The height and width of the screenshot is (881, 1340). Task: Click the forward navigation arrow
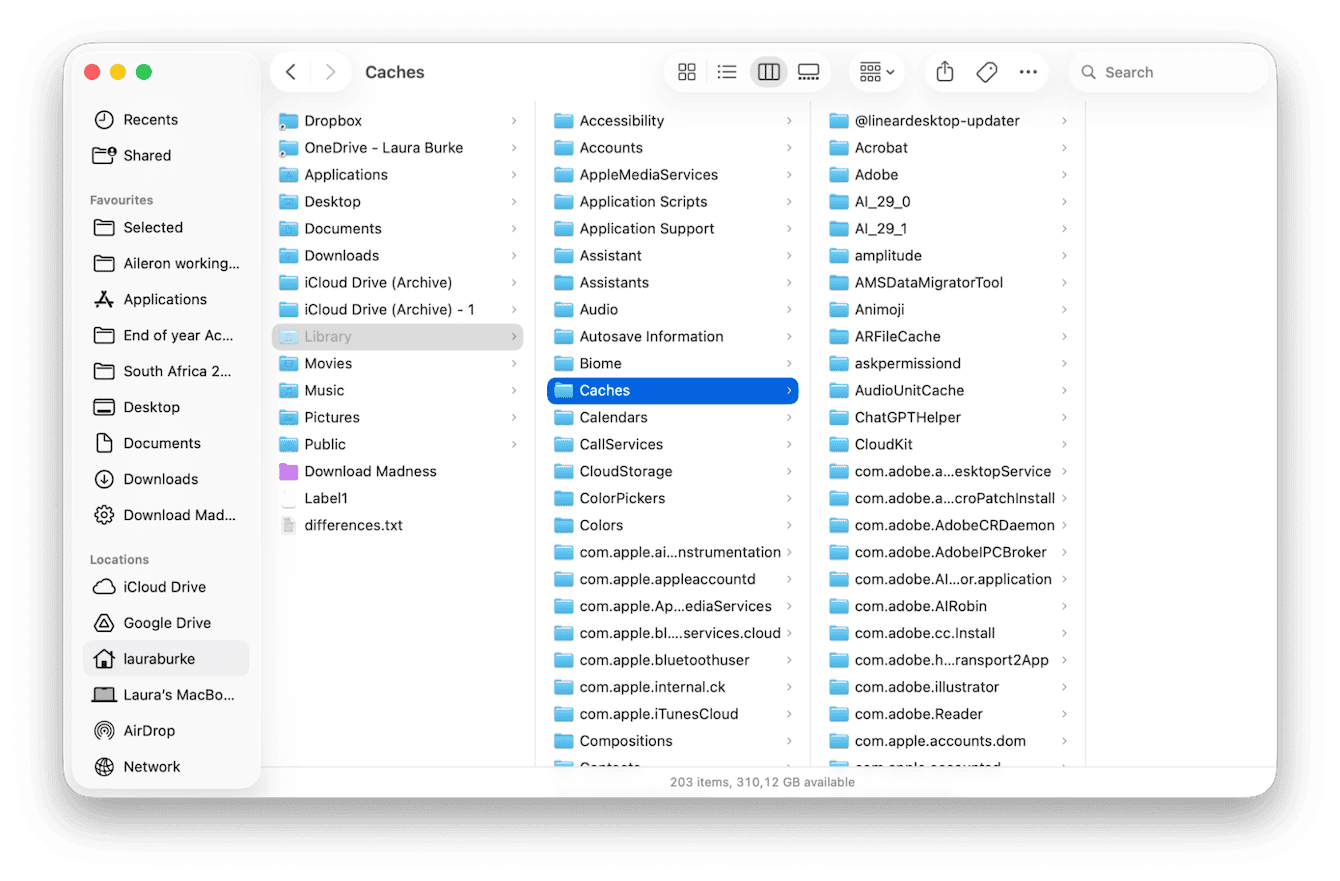click(x=330, y=71)
